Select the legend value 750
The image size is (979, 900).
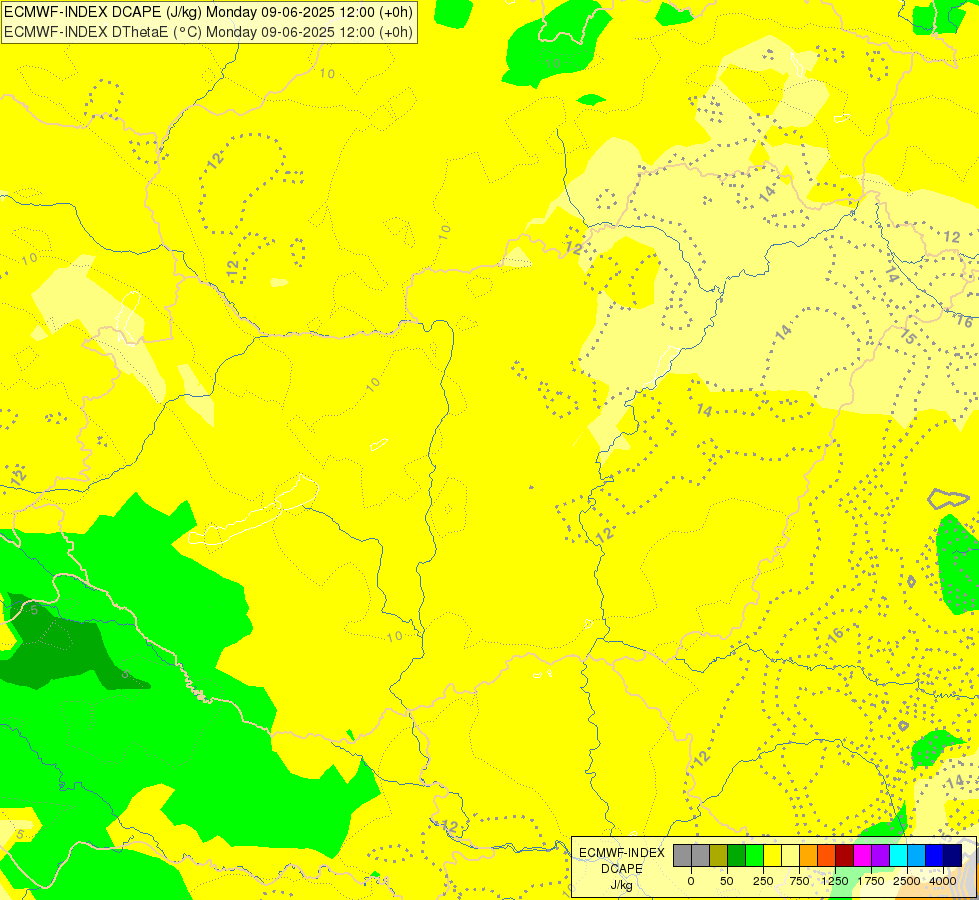[x=799, y=881]
